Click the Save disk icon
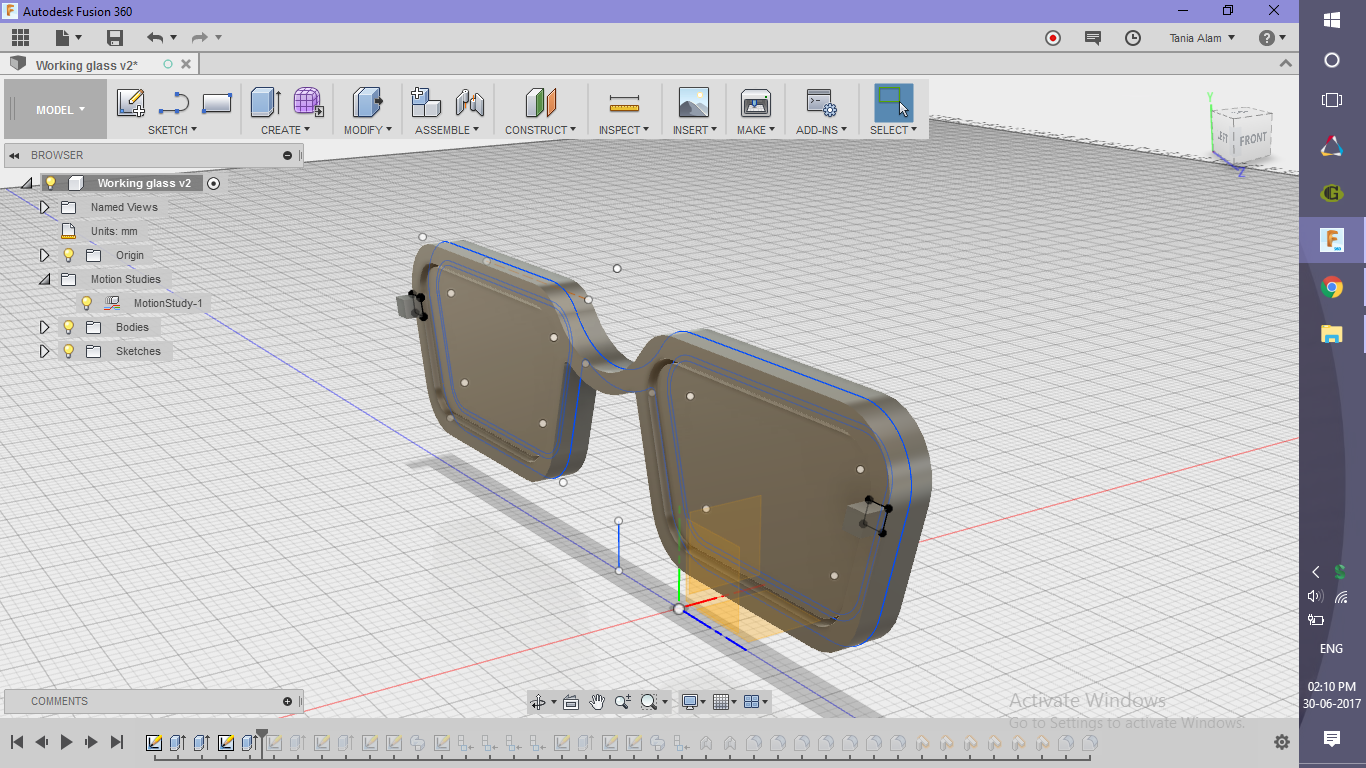 click(115, 38)
